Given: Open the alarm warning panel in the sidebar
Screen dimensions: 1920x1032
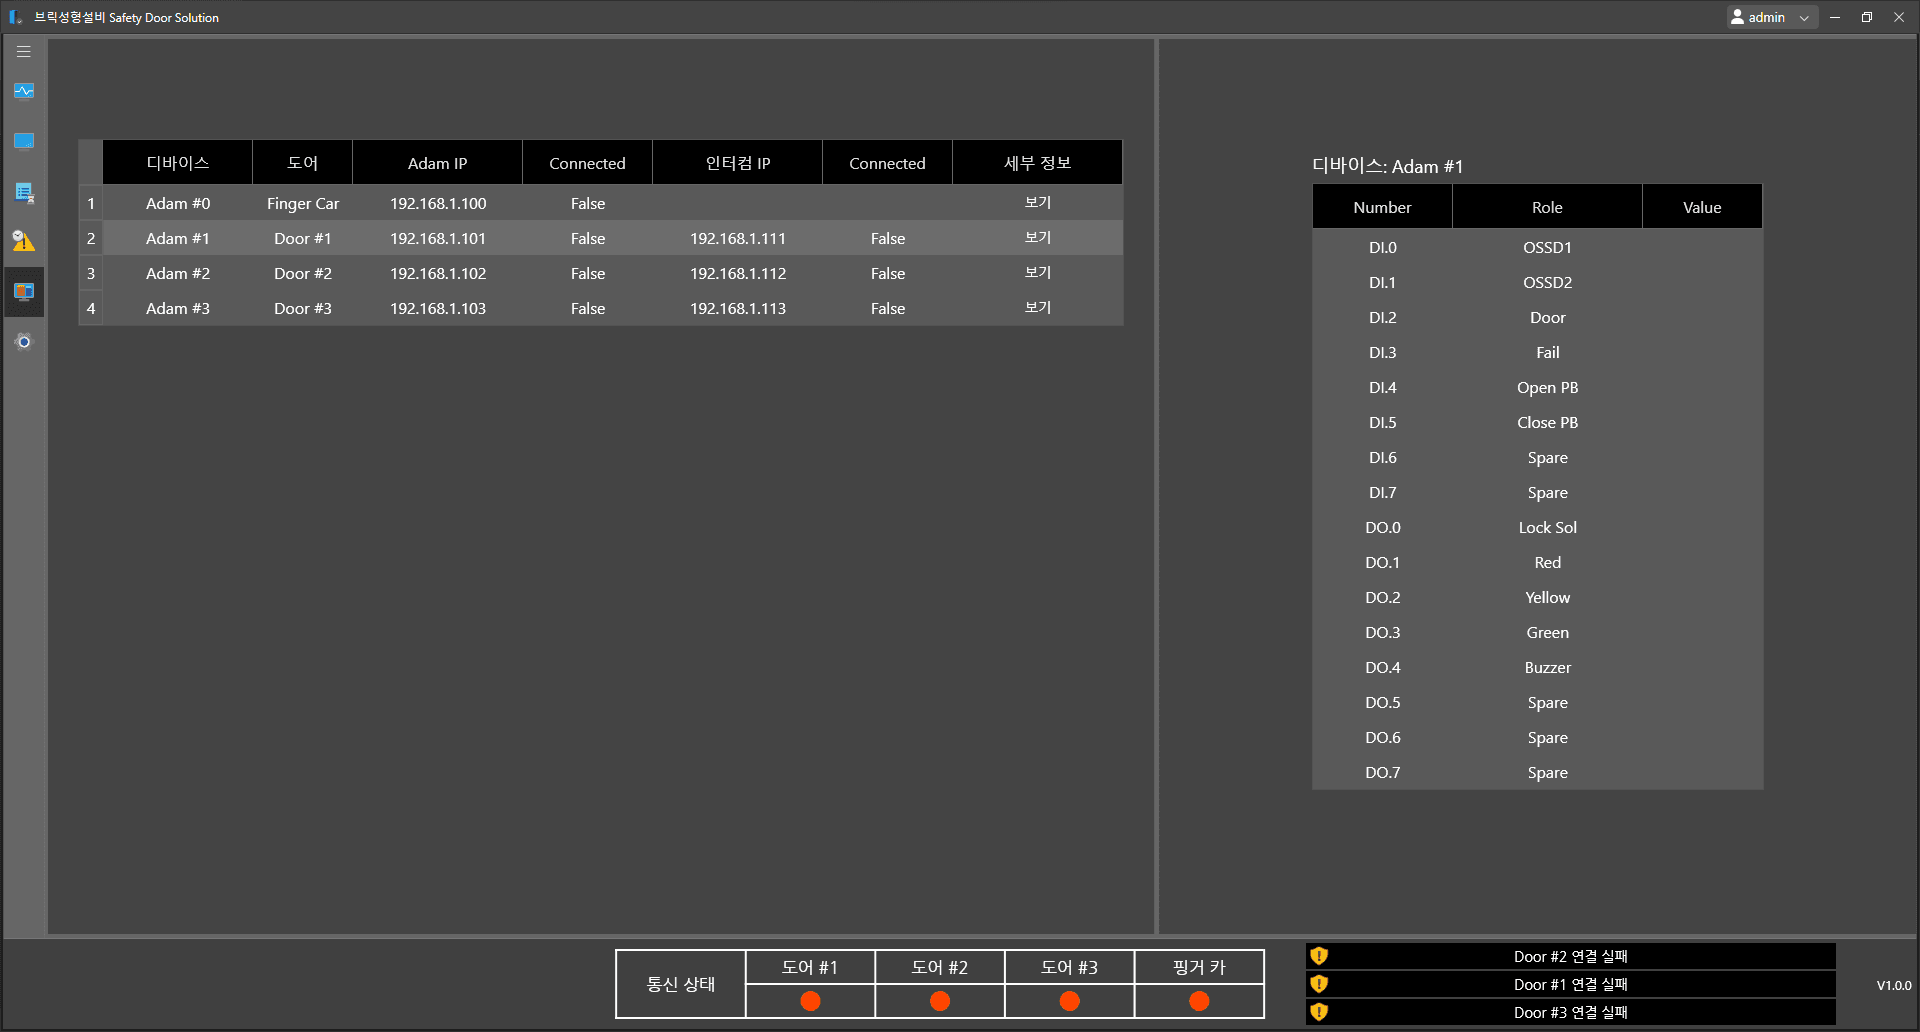Looking at the screenshot, I should [x=23, y=241].
